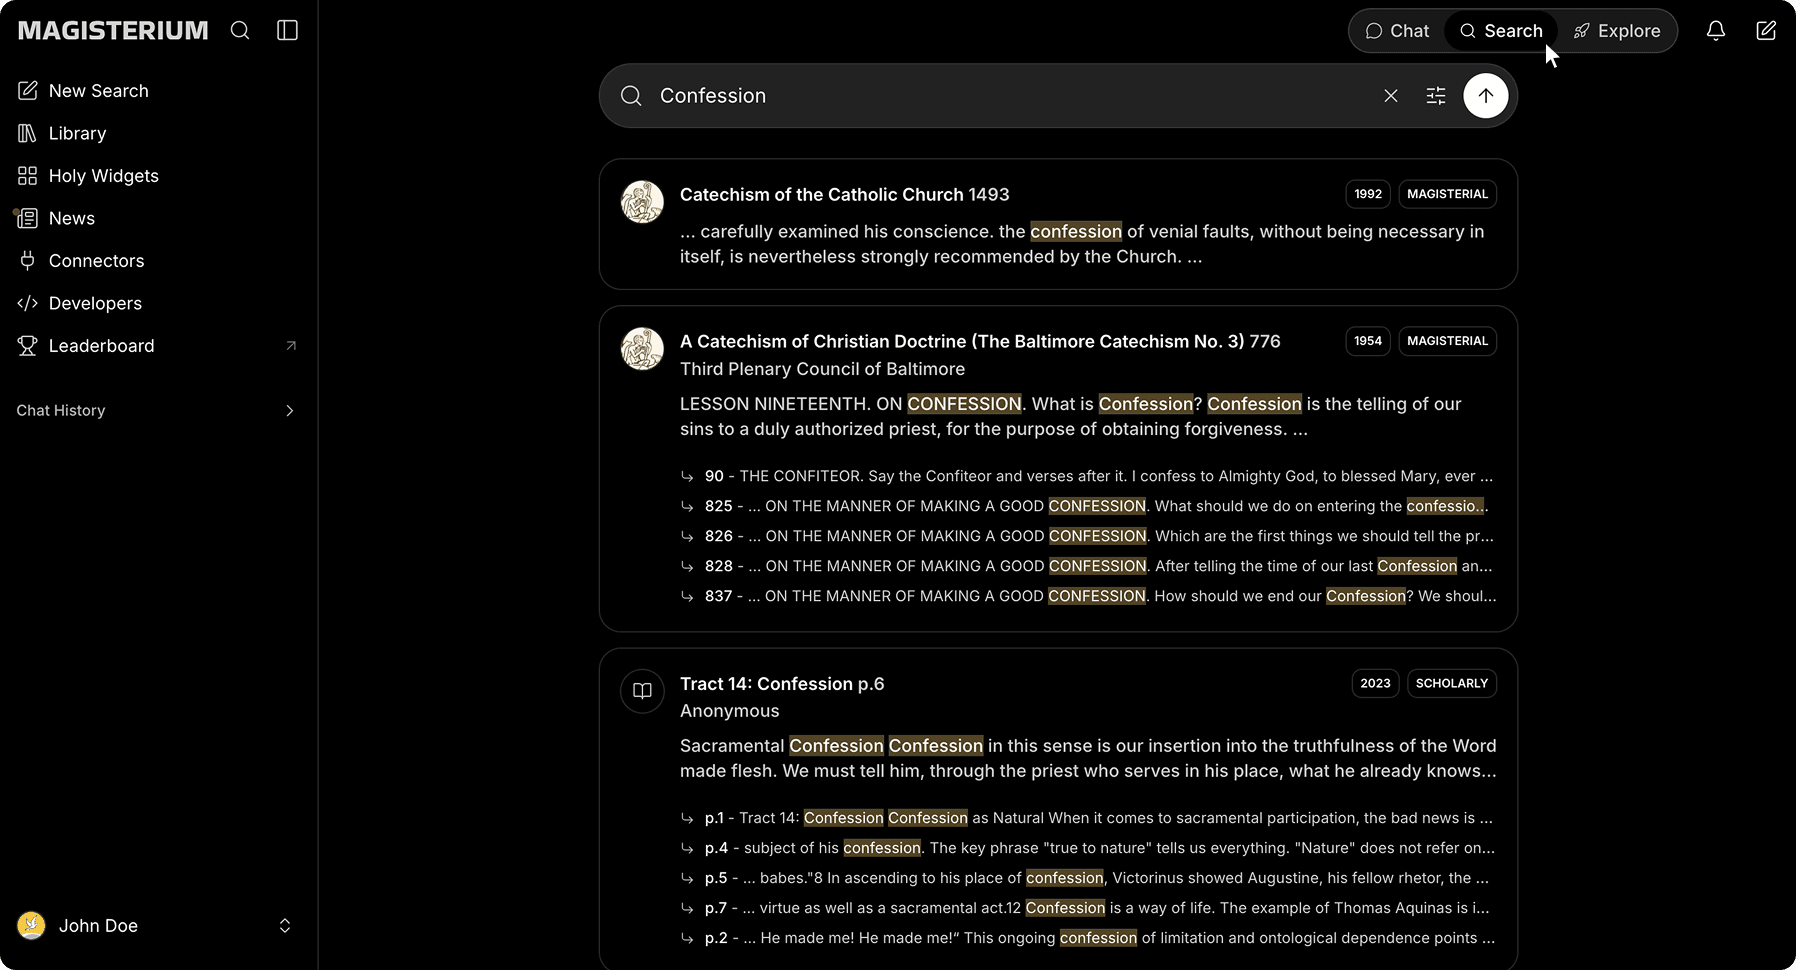Image resolution: width=1796 pixels, height=970 pixels.
Task: Open John Doe account menu chevrons
Action: [x=285, y=926]
